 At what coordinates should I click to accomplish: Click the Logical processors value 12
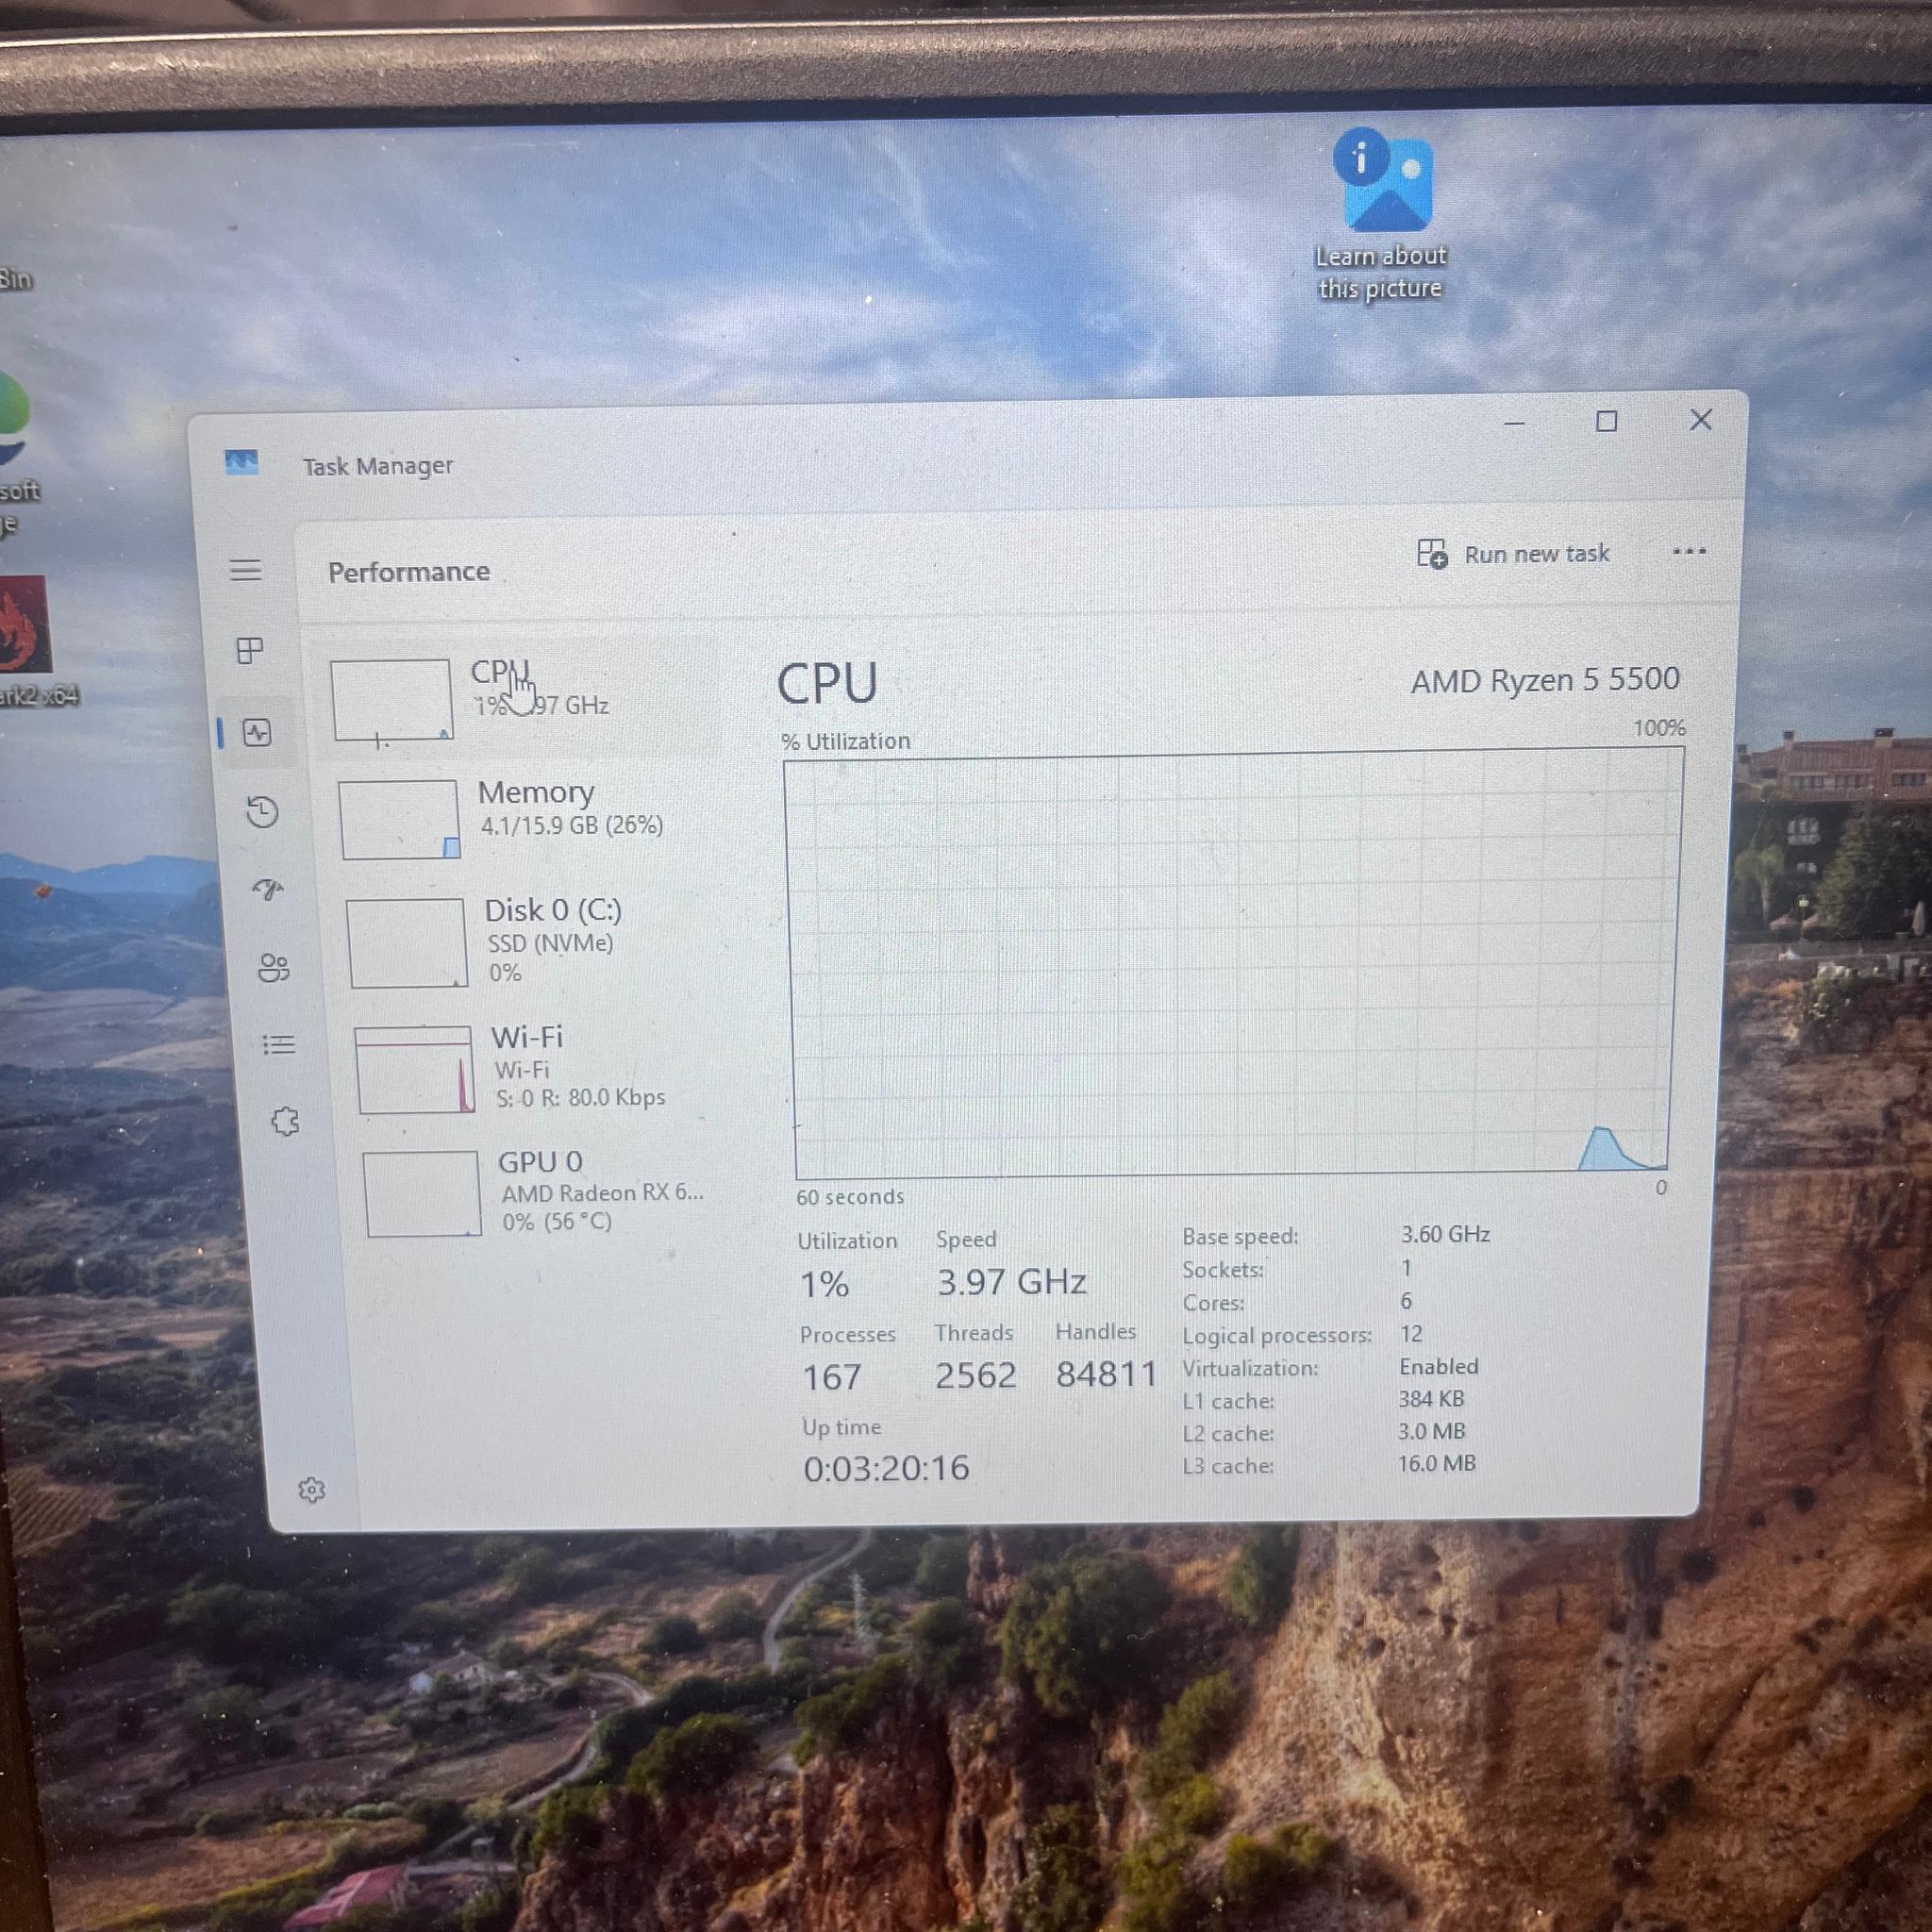click(x=1411, y=1333)
